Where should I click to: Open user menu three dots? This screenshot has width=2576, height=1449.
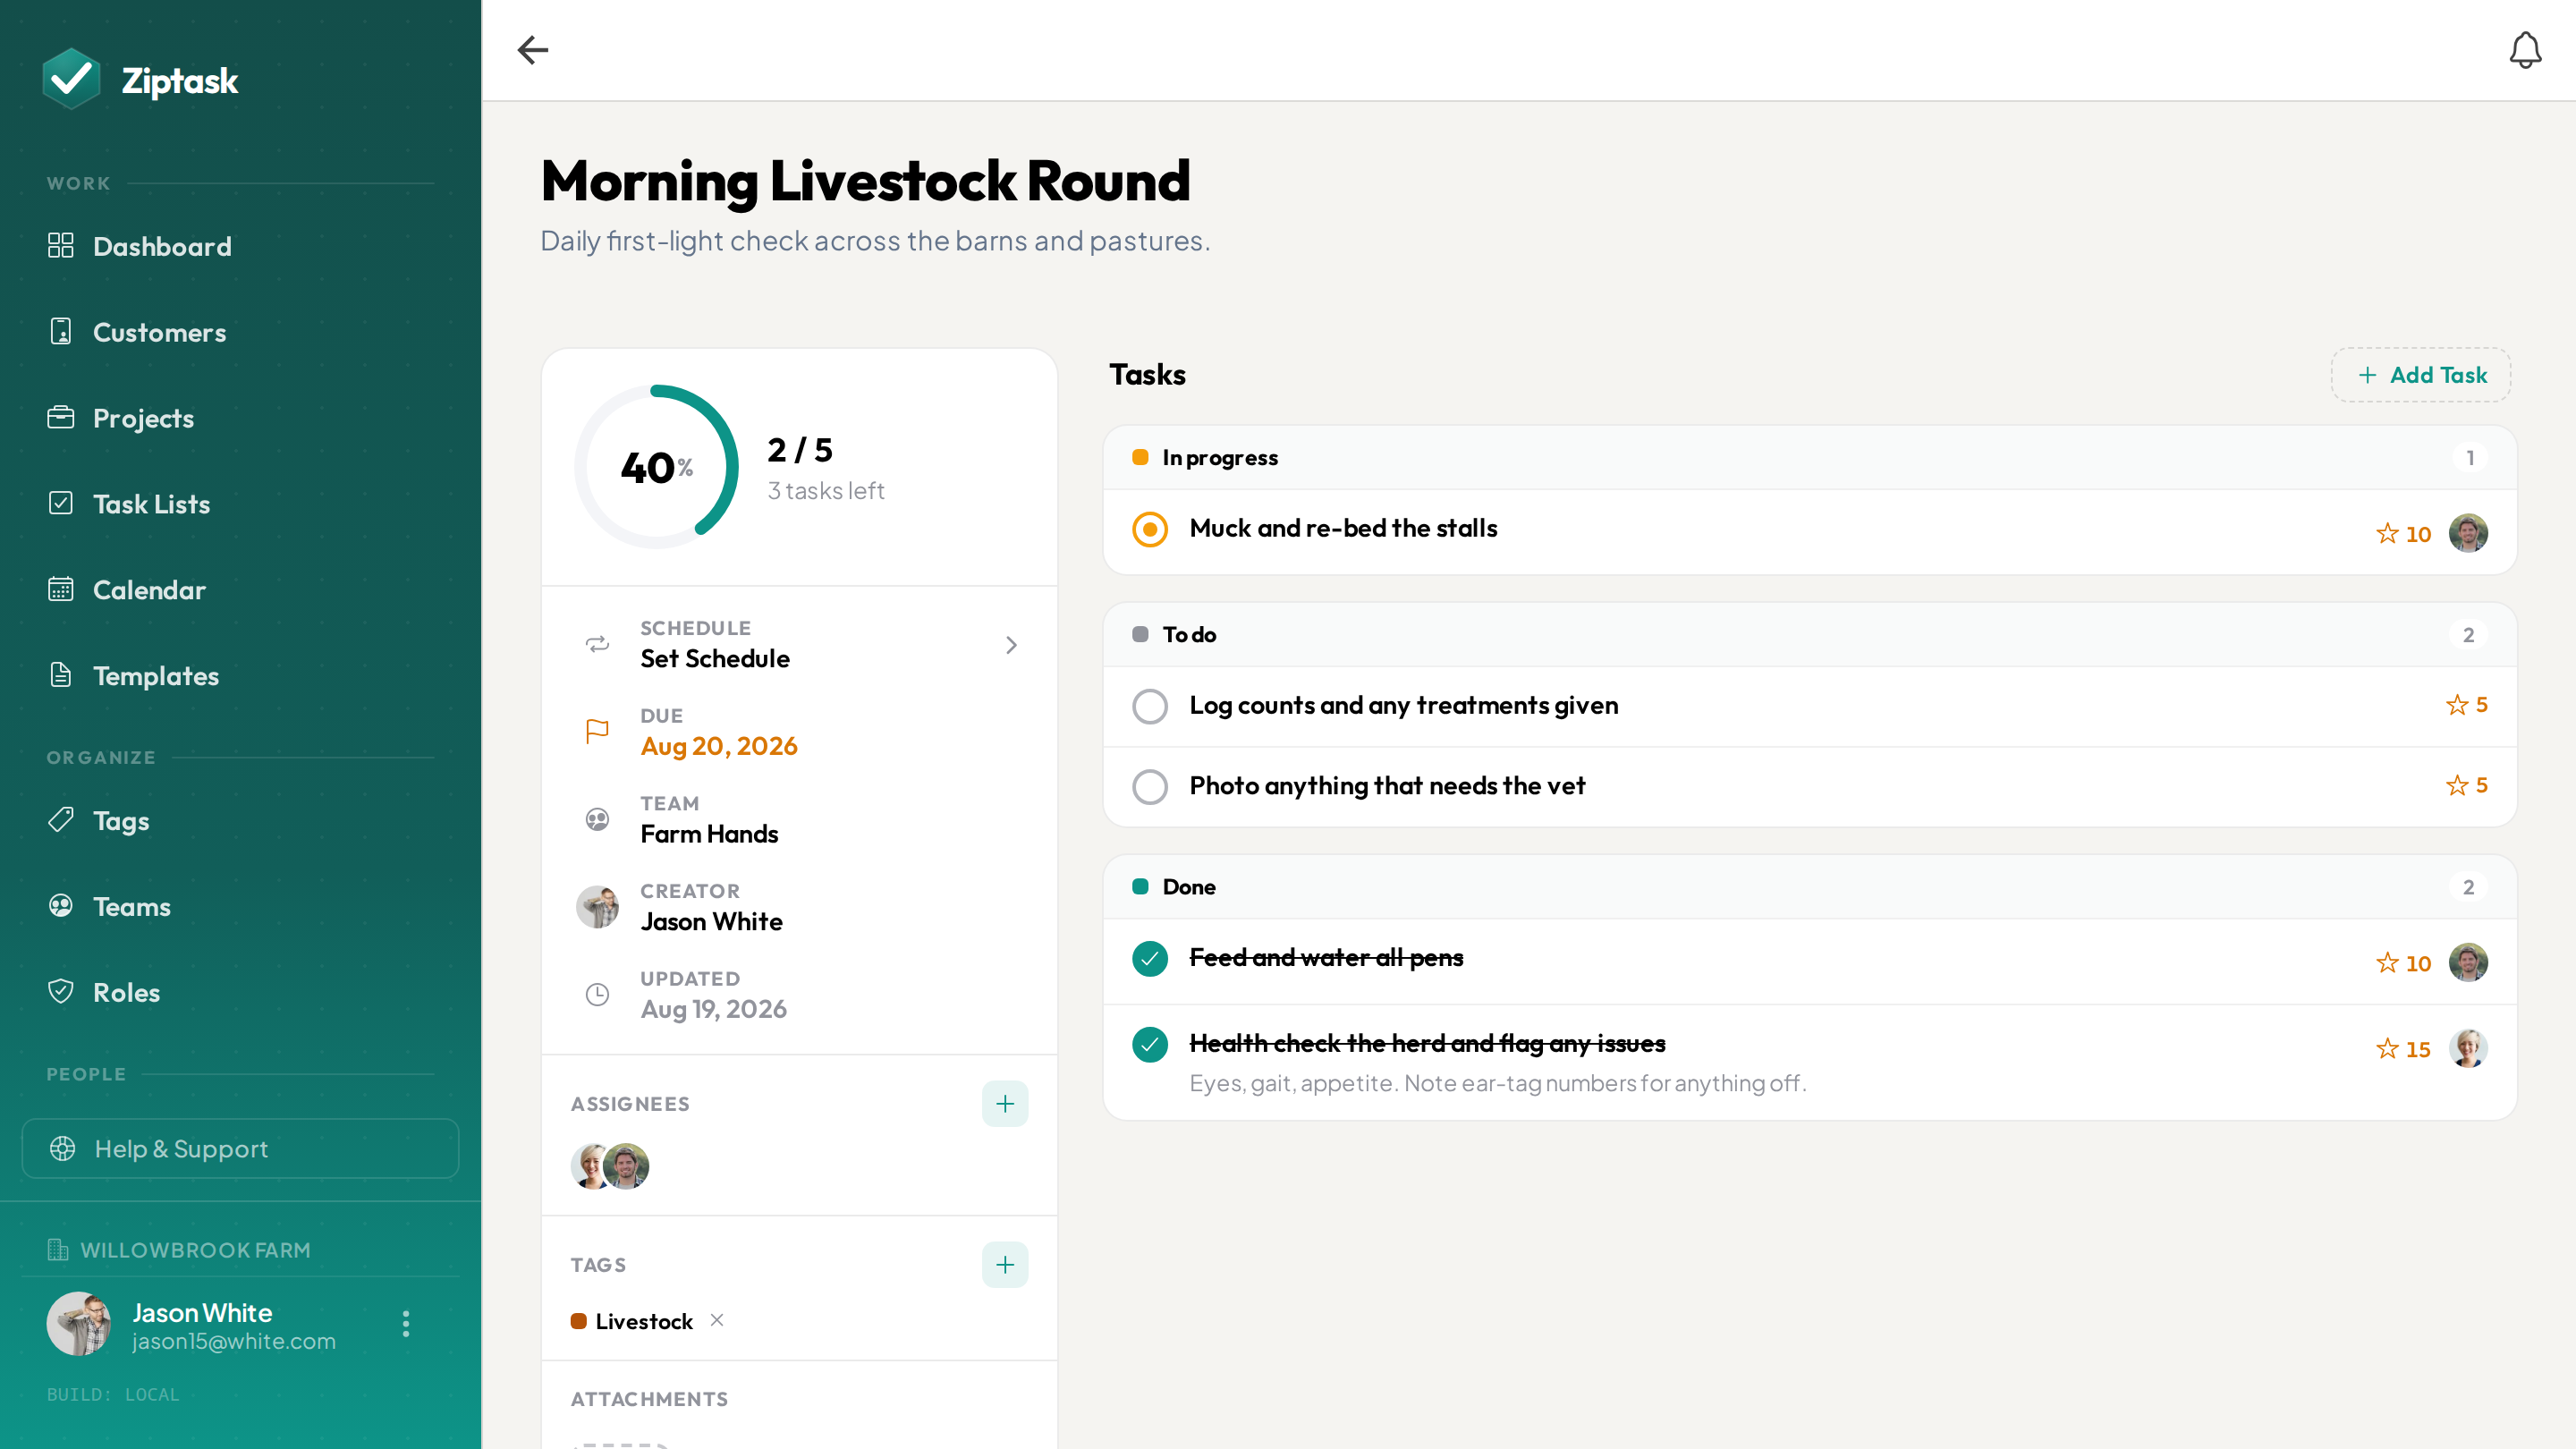(x=405, y=1323)
